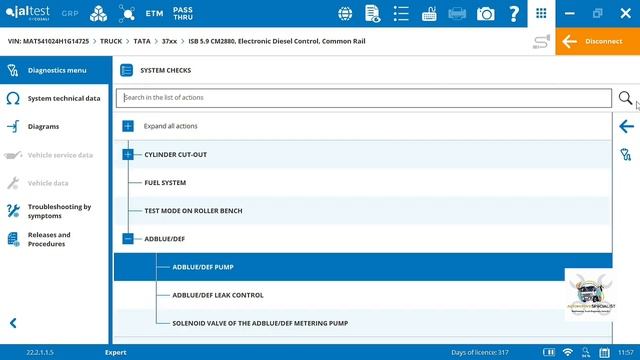
Task: Select TEST MODE ON ROLLER BENCH
Action: 363,211
